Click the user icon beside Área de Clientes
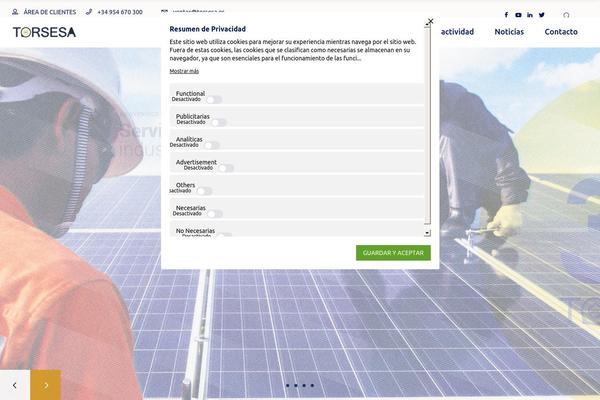Image resolution: width=600 pixels, height=400 pixels. click(15, 12)
